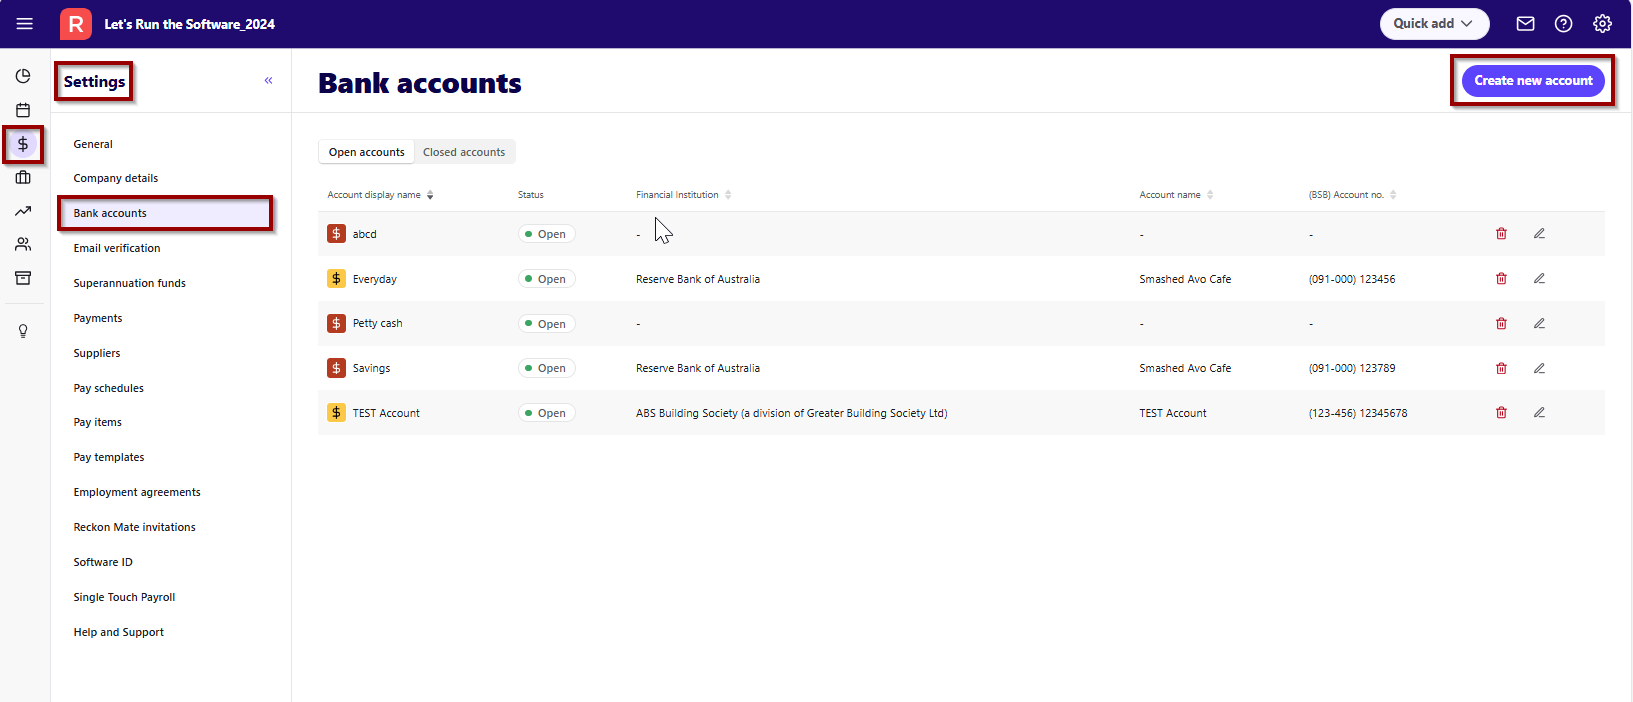Select the dollar sign sidebar icon
1633x702 pixels.
click(23, 144)
